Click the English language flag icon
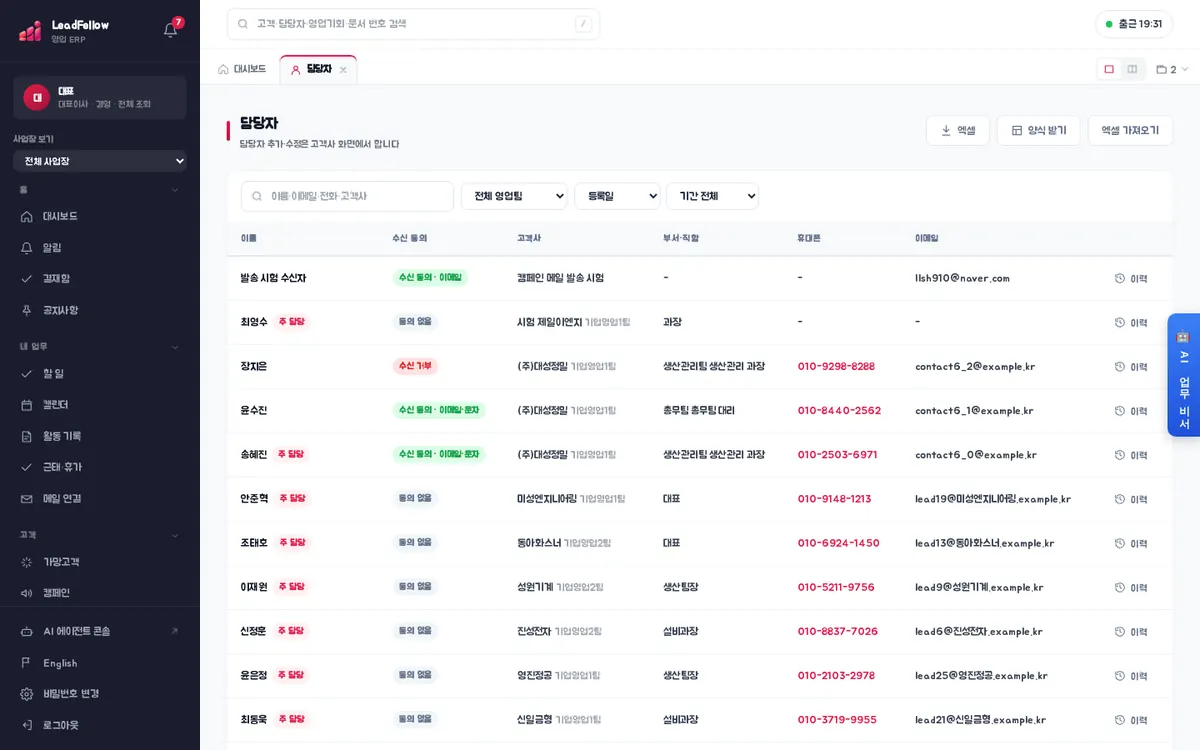The height and width of the screenshot is (750, 1200). pyautogui.click(x=27, y=663)
